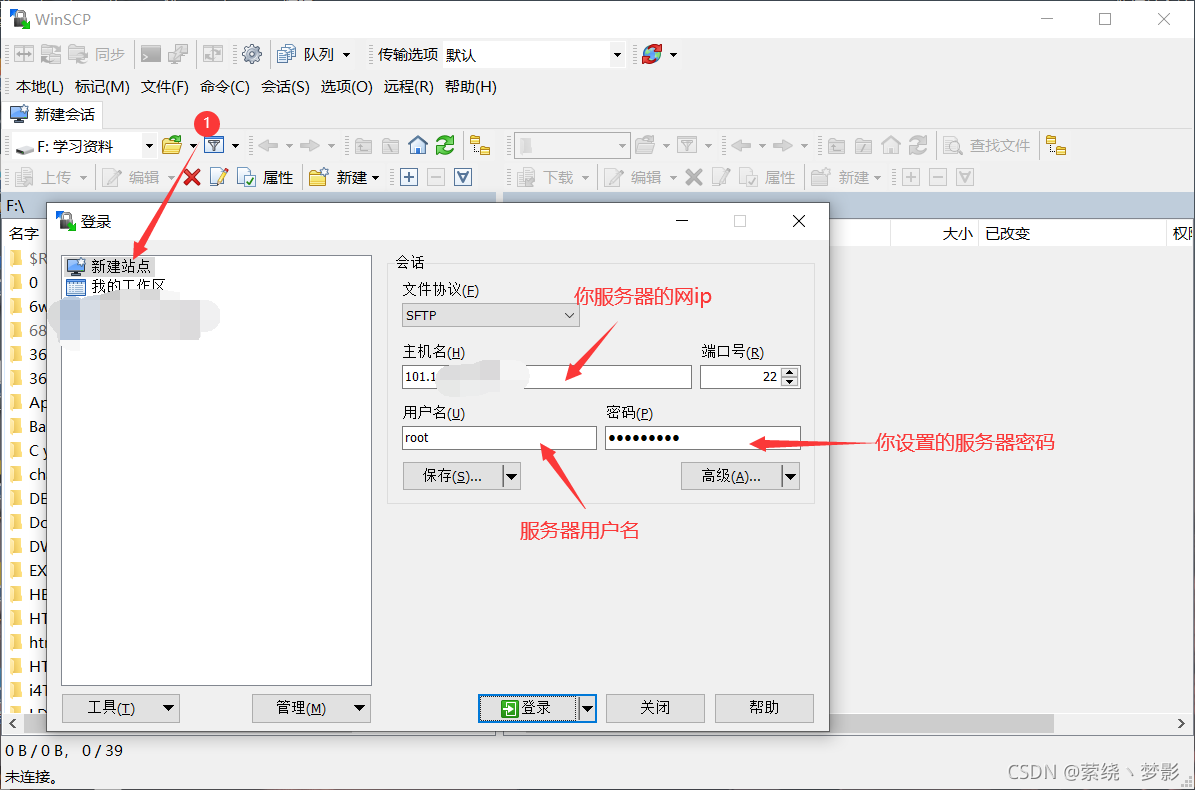Click the 关闭 button in login dialog
Viewport: 1195px width, 790px height.
655,708
